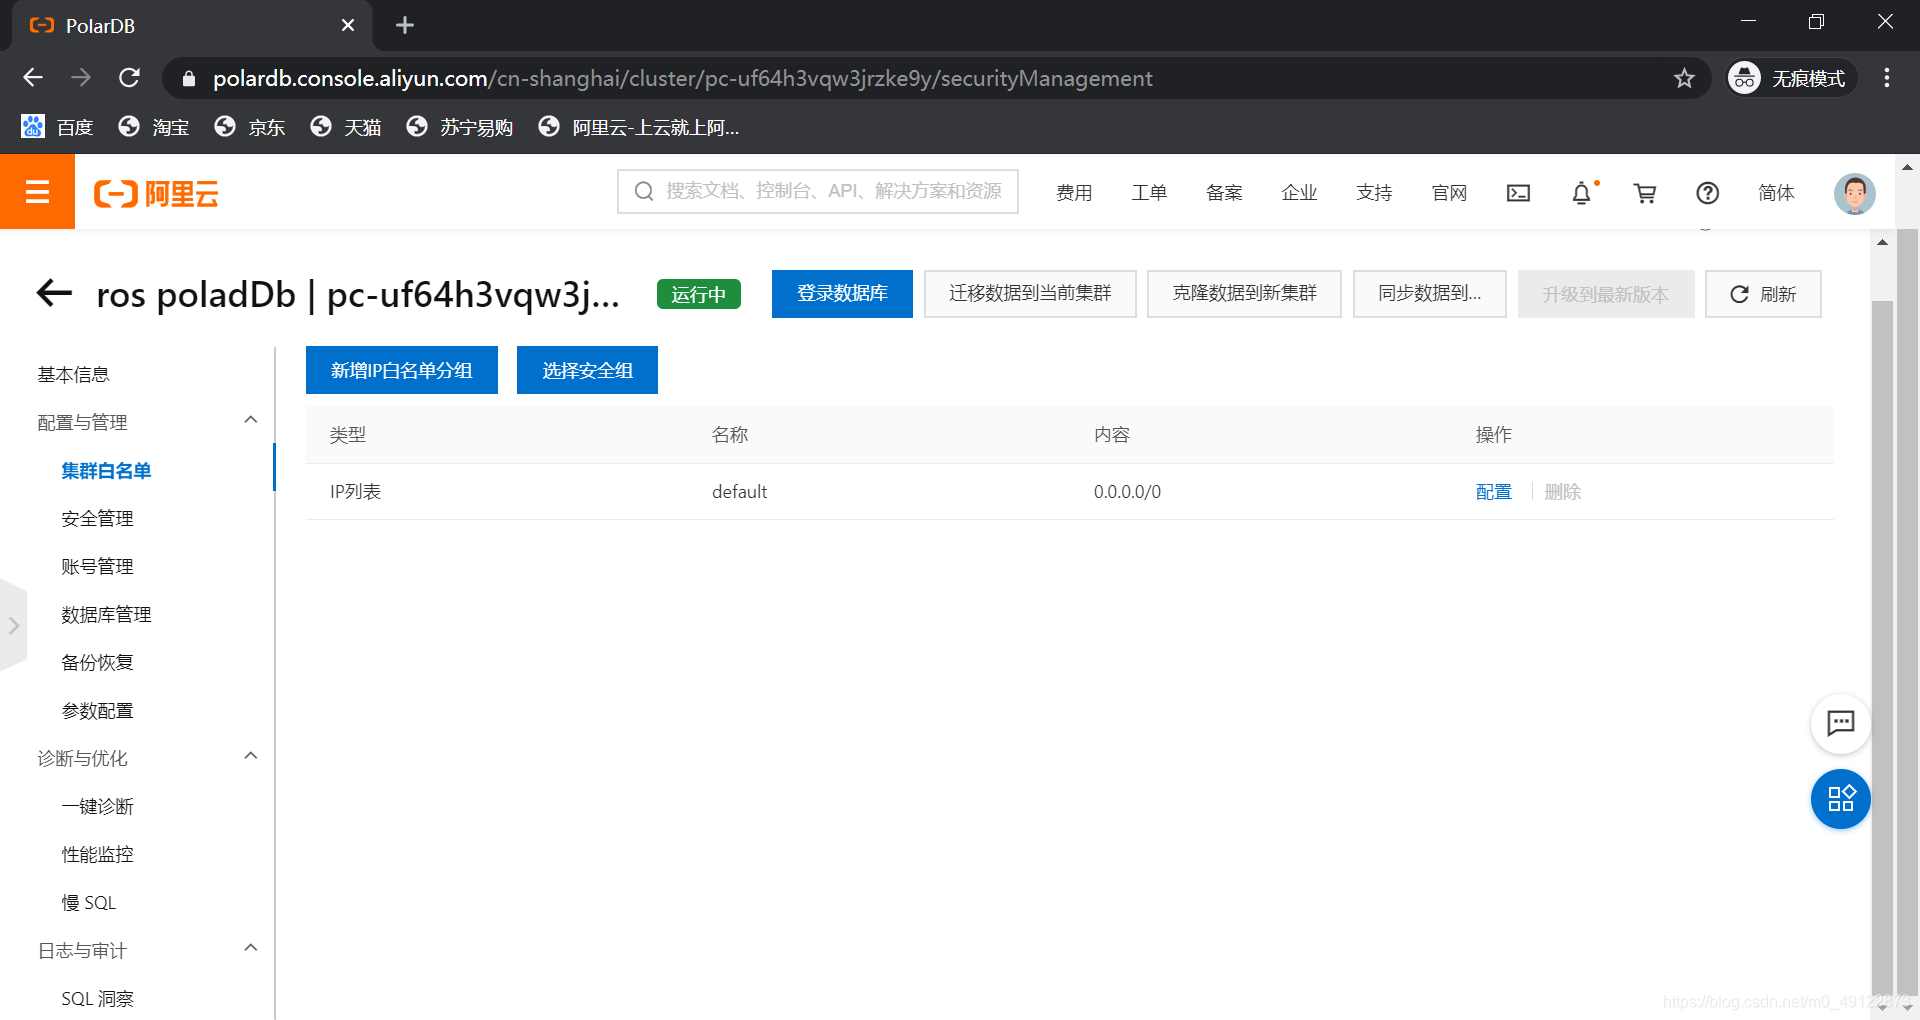The width and height of the screenshot is (1920, 1020).
Task: Open the notifications bell
Action: pos(1582,193)
